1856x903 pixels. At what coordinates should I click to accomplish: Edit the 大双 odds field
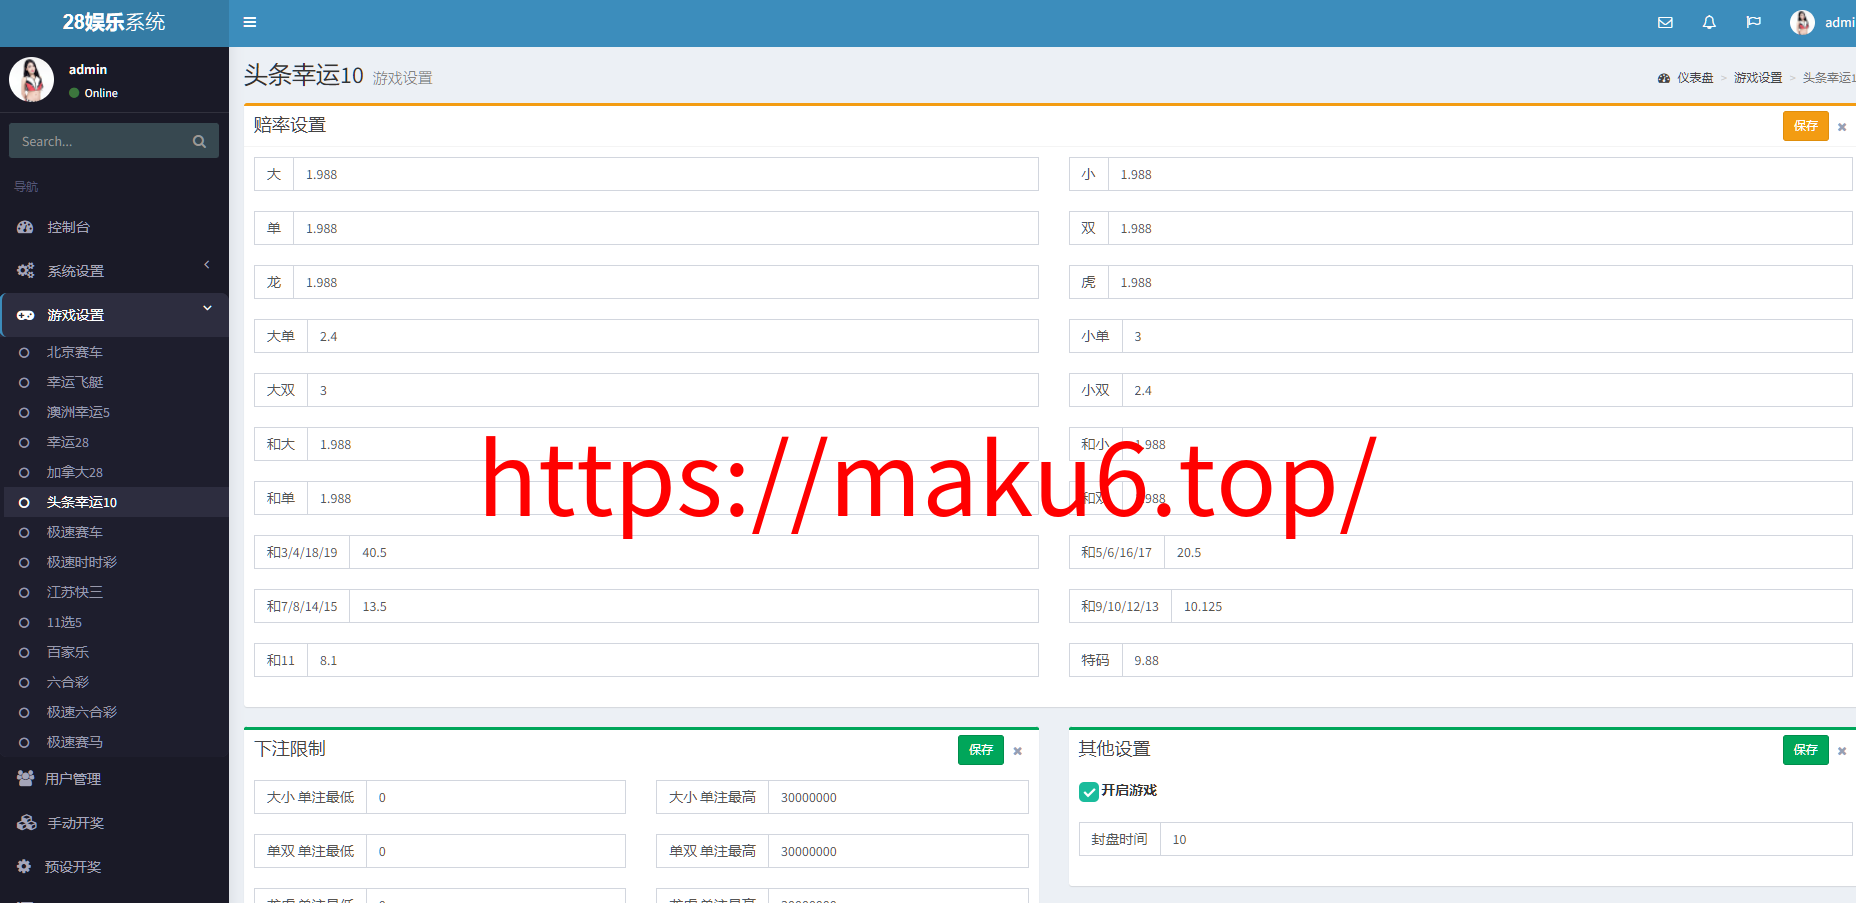click(673, 390)
